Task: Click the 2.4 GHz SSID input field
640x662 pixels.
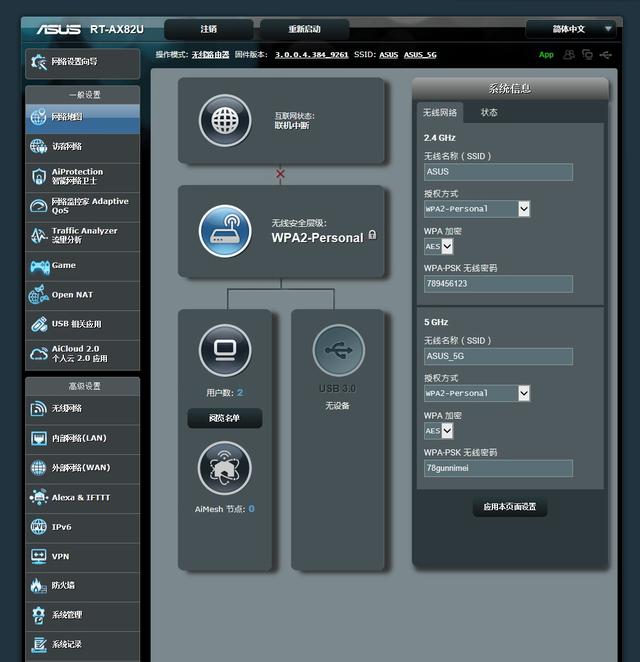Action: point(498,172)
